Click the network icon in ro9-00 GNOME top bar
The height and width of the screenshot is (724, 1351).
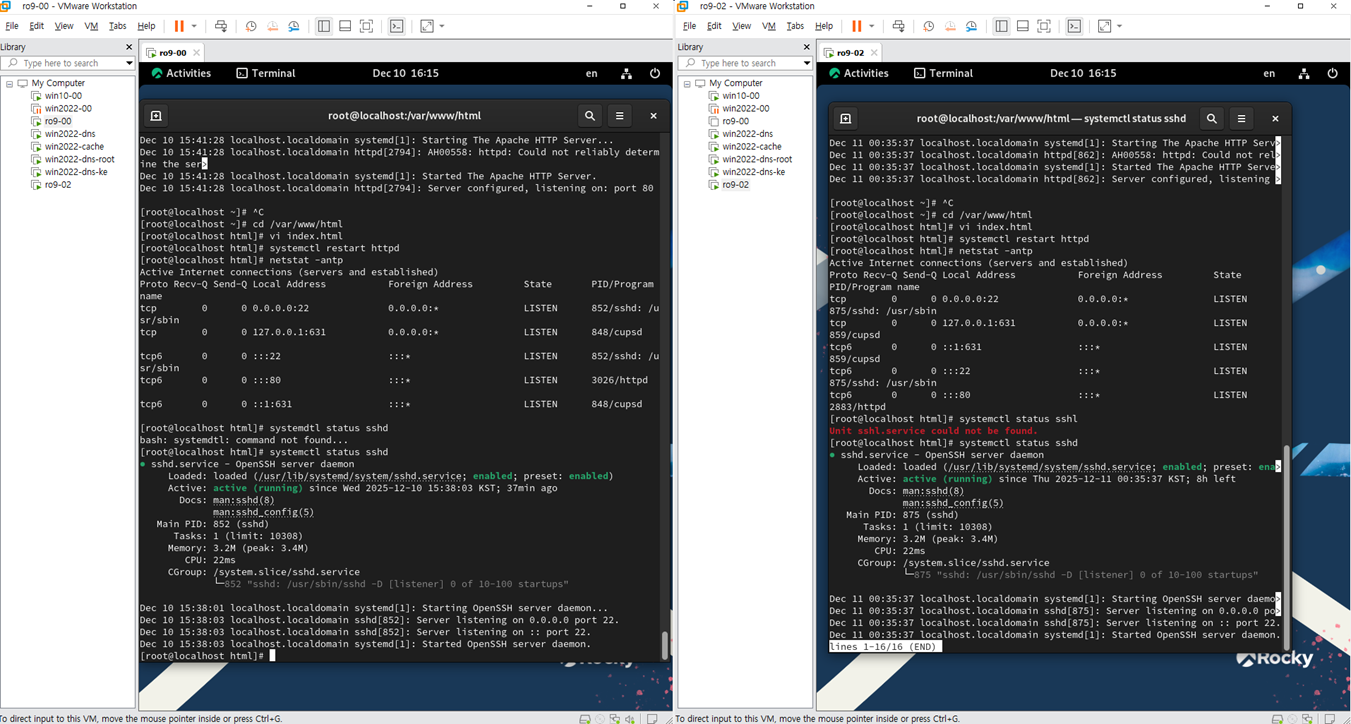point(626,73)
